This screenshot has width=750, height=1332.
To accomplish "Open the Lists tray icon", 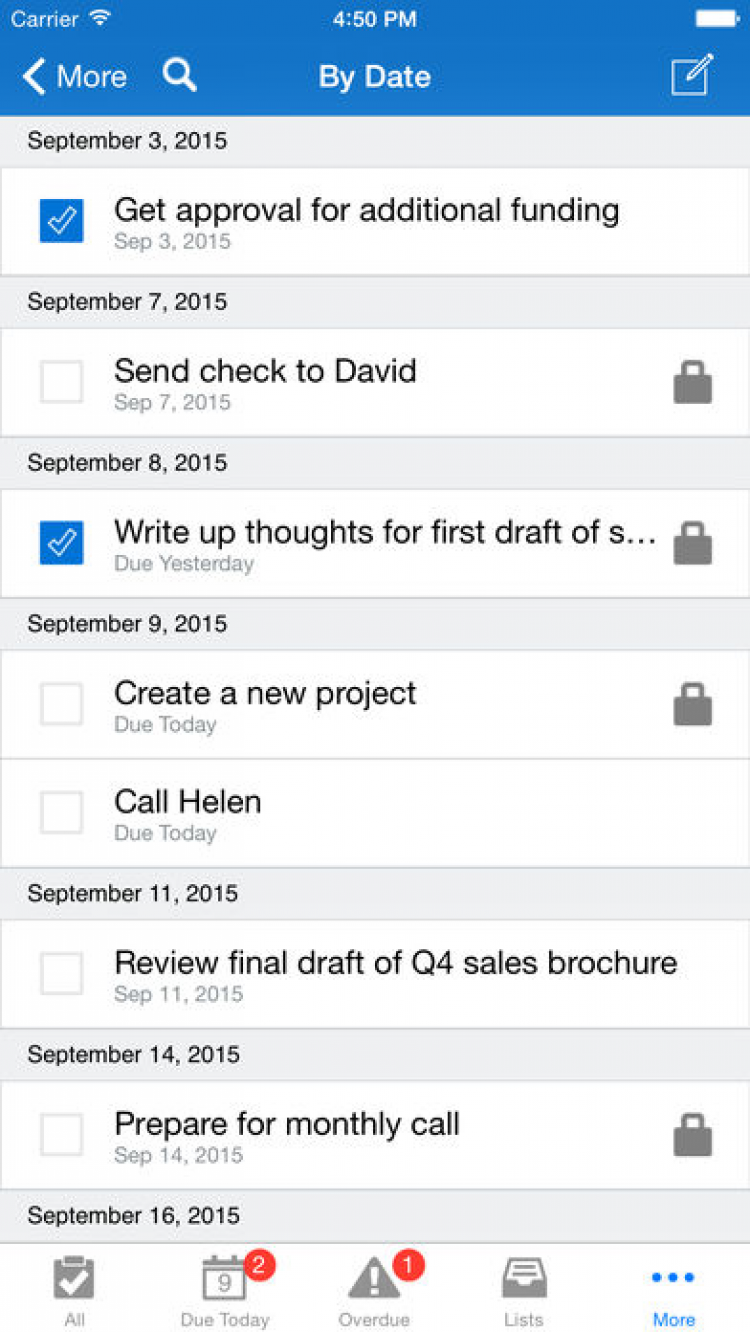I will 523,1290.
